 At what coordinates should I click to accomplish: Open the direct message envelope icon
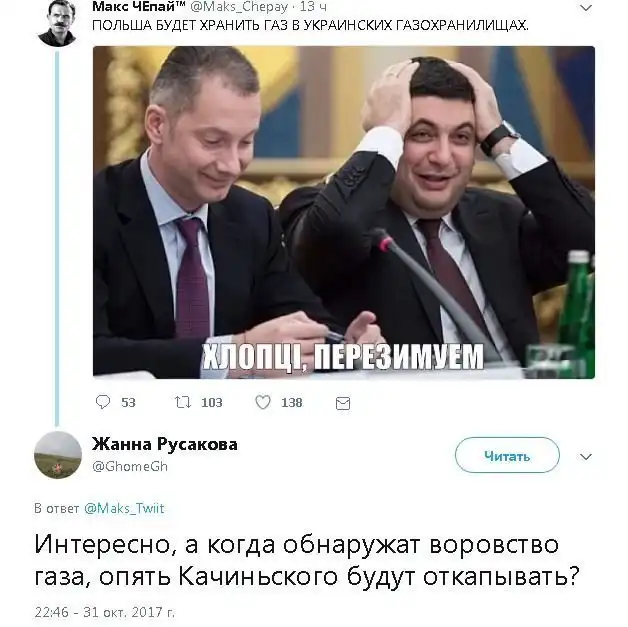tap(343, 403)
